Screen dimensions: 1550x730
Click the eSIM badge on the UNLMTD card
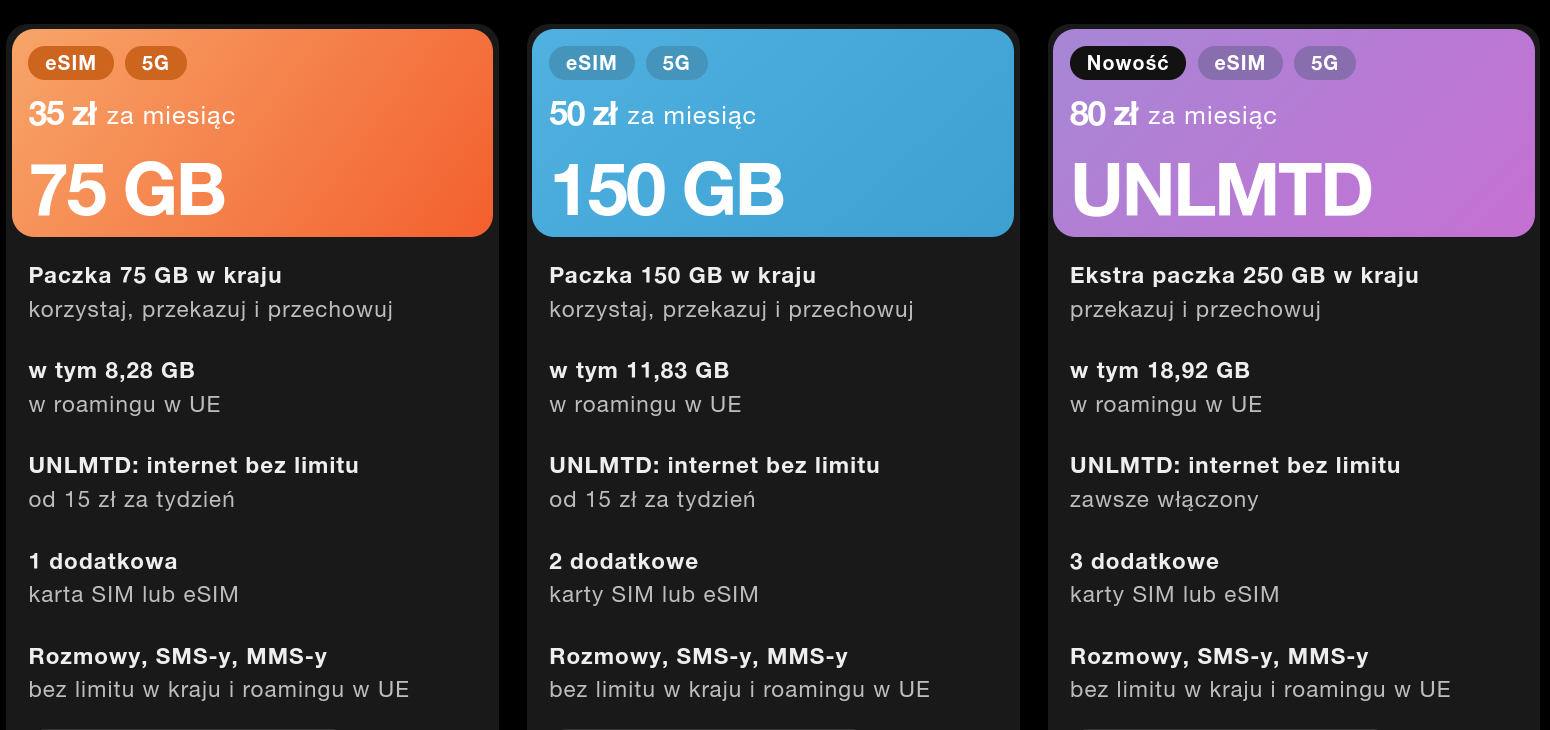coord(1240,63)
